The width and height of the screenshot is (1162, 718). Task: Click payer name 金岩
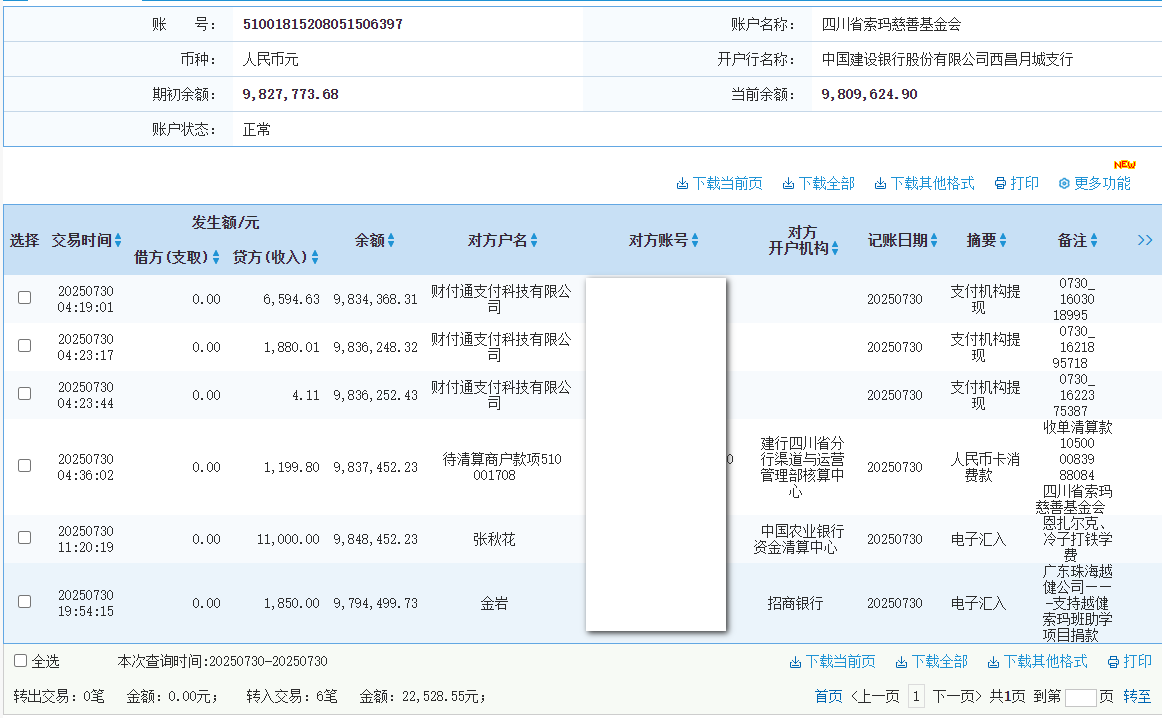(x=494, y=603)
